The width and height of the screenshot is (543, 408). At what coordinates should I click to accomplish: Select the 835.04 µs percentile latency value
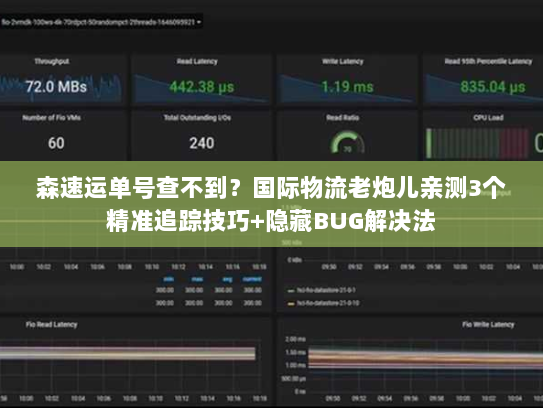[x=492, y=87]
